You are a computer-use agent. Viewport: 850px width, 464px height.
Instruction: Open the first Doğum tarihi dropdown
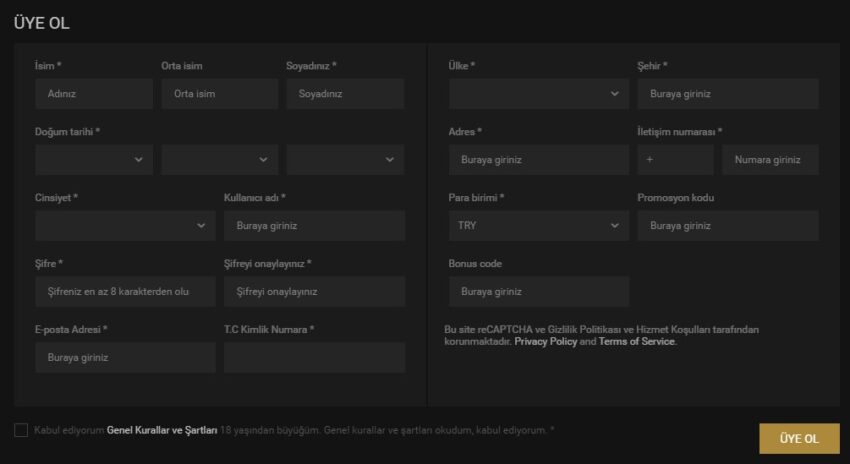[93, 160]
